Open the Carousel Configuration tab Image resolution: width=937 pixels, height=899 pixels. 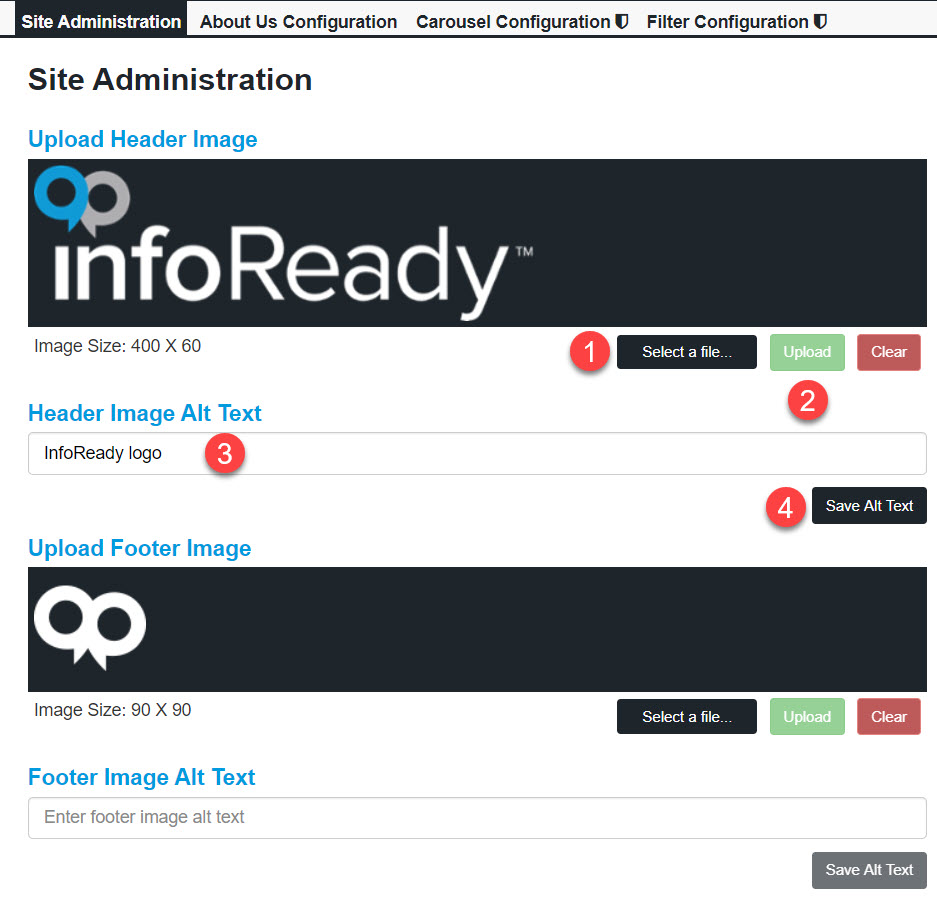point(522,22)
